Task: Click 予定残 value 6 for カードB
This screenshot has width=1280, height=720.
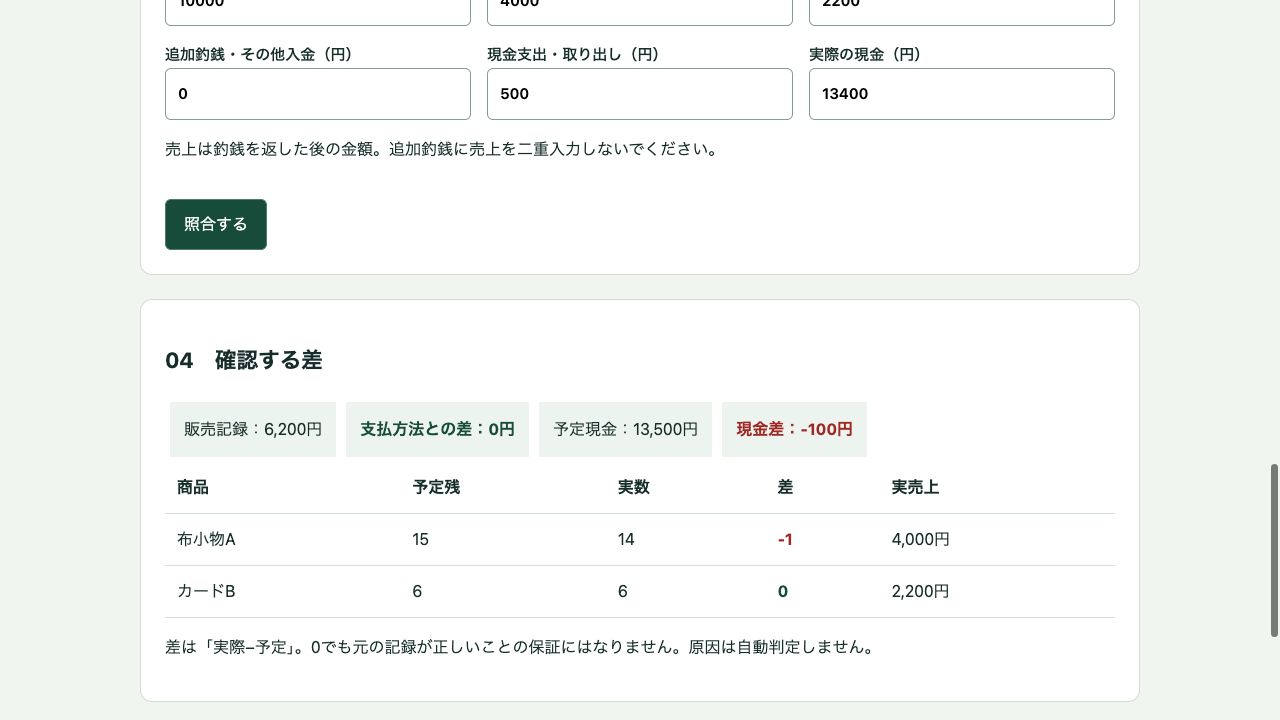Action: [417, 591]
